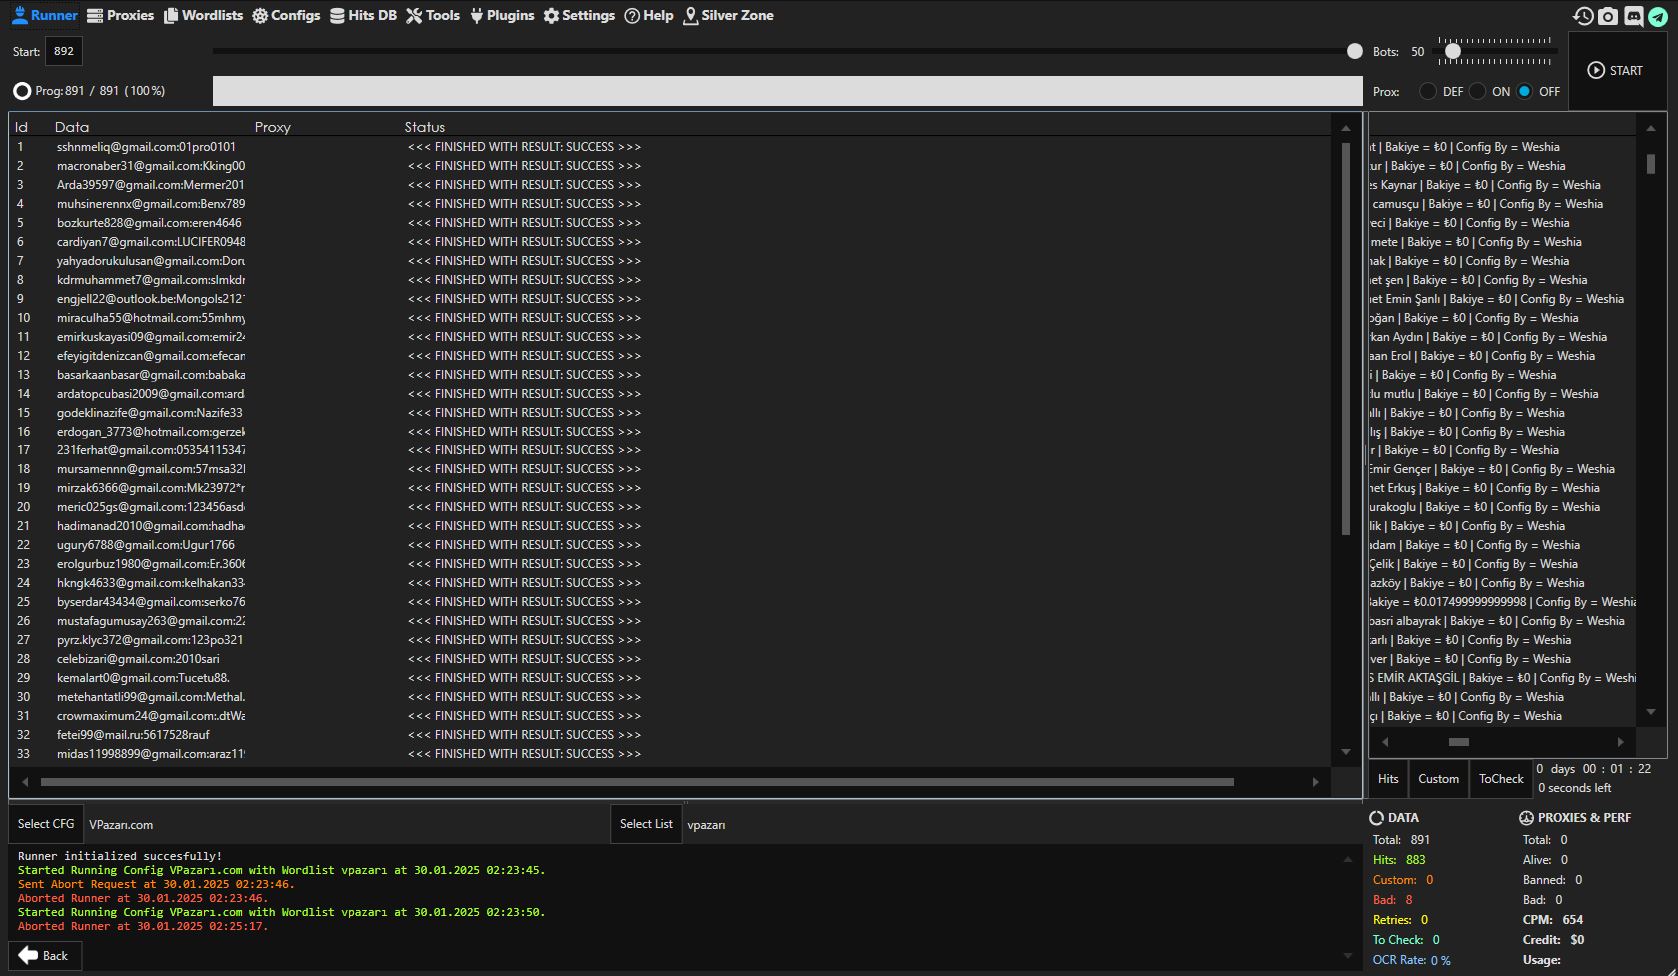This screenshot has height=976, width=1678.
Task: Click the camera screenshot icon
Action: click(x=1607, y=16)
